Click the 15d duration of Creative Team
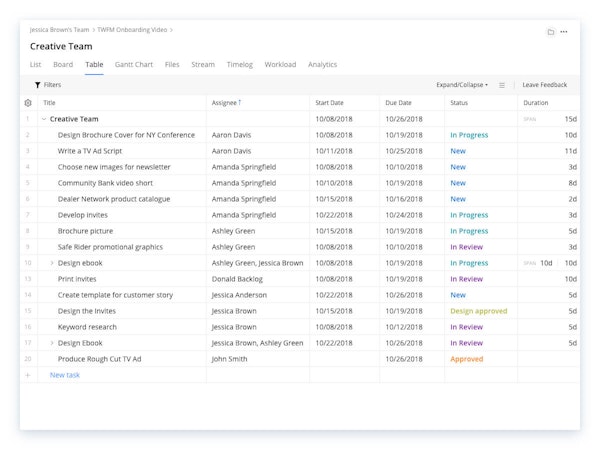Image resolution: width=600 pixels, height=450 pixels. pos(571,119)
